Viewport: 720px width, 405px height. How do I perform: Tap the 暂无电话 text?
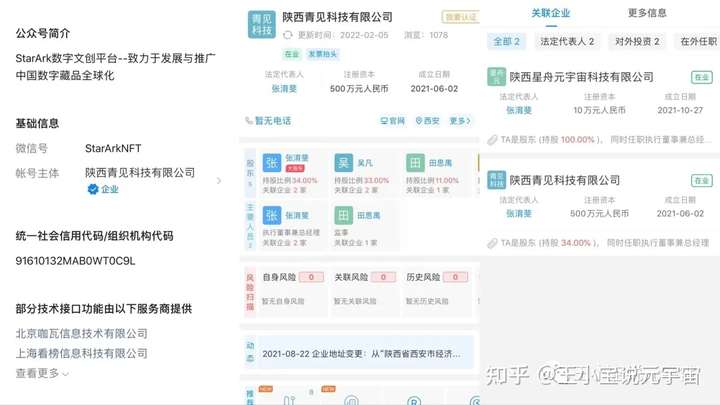point(273,121)
